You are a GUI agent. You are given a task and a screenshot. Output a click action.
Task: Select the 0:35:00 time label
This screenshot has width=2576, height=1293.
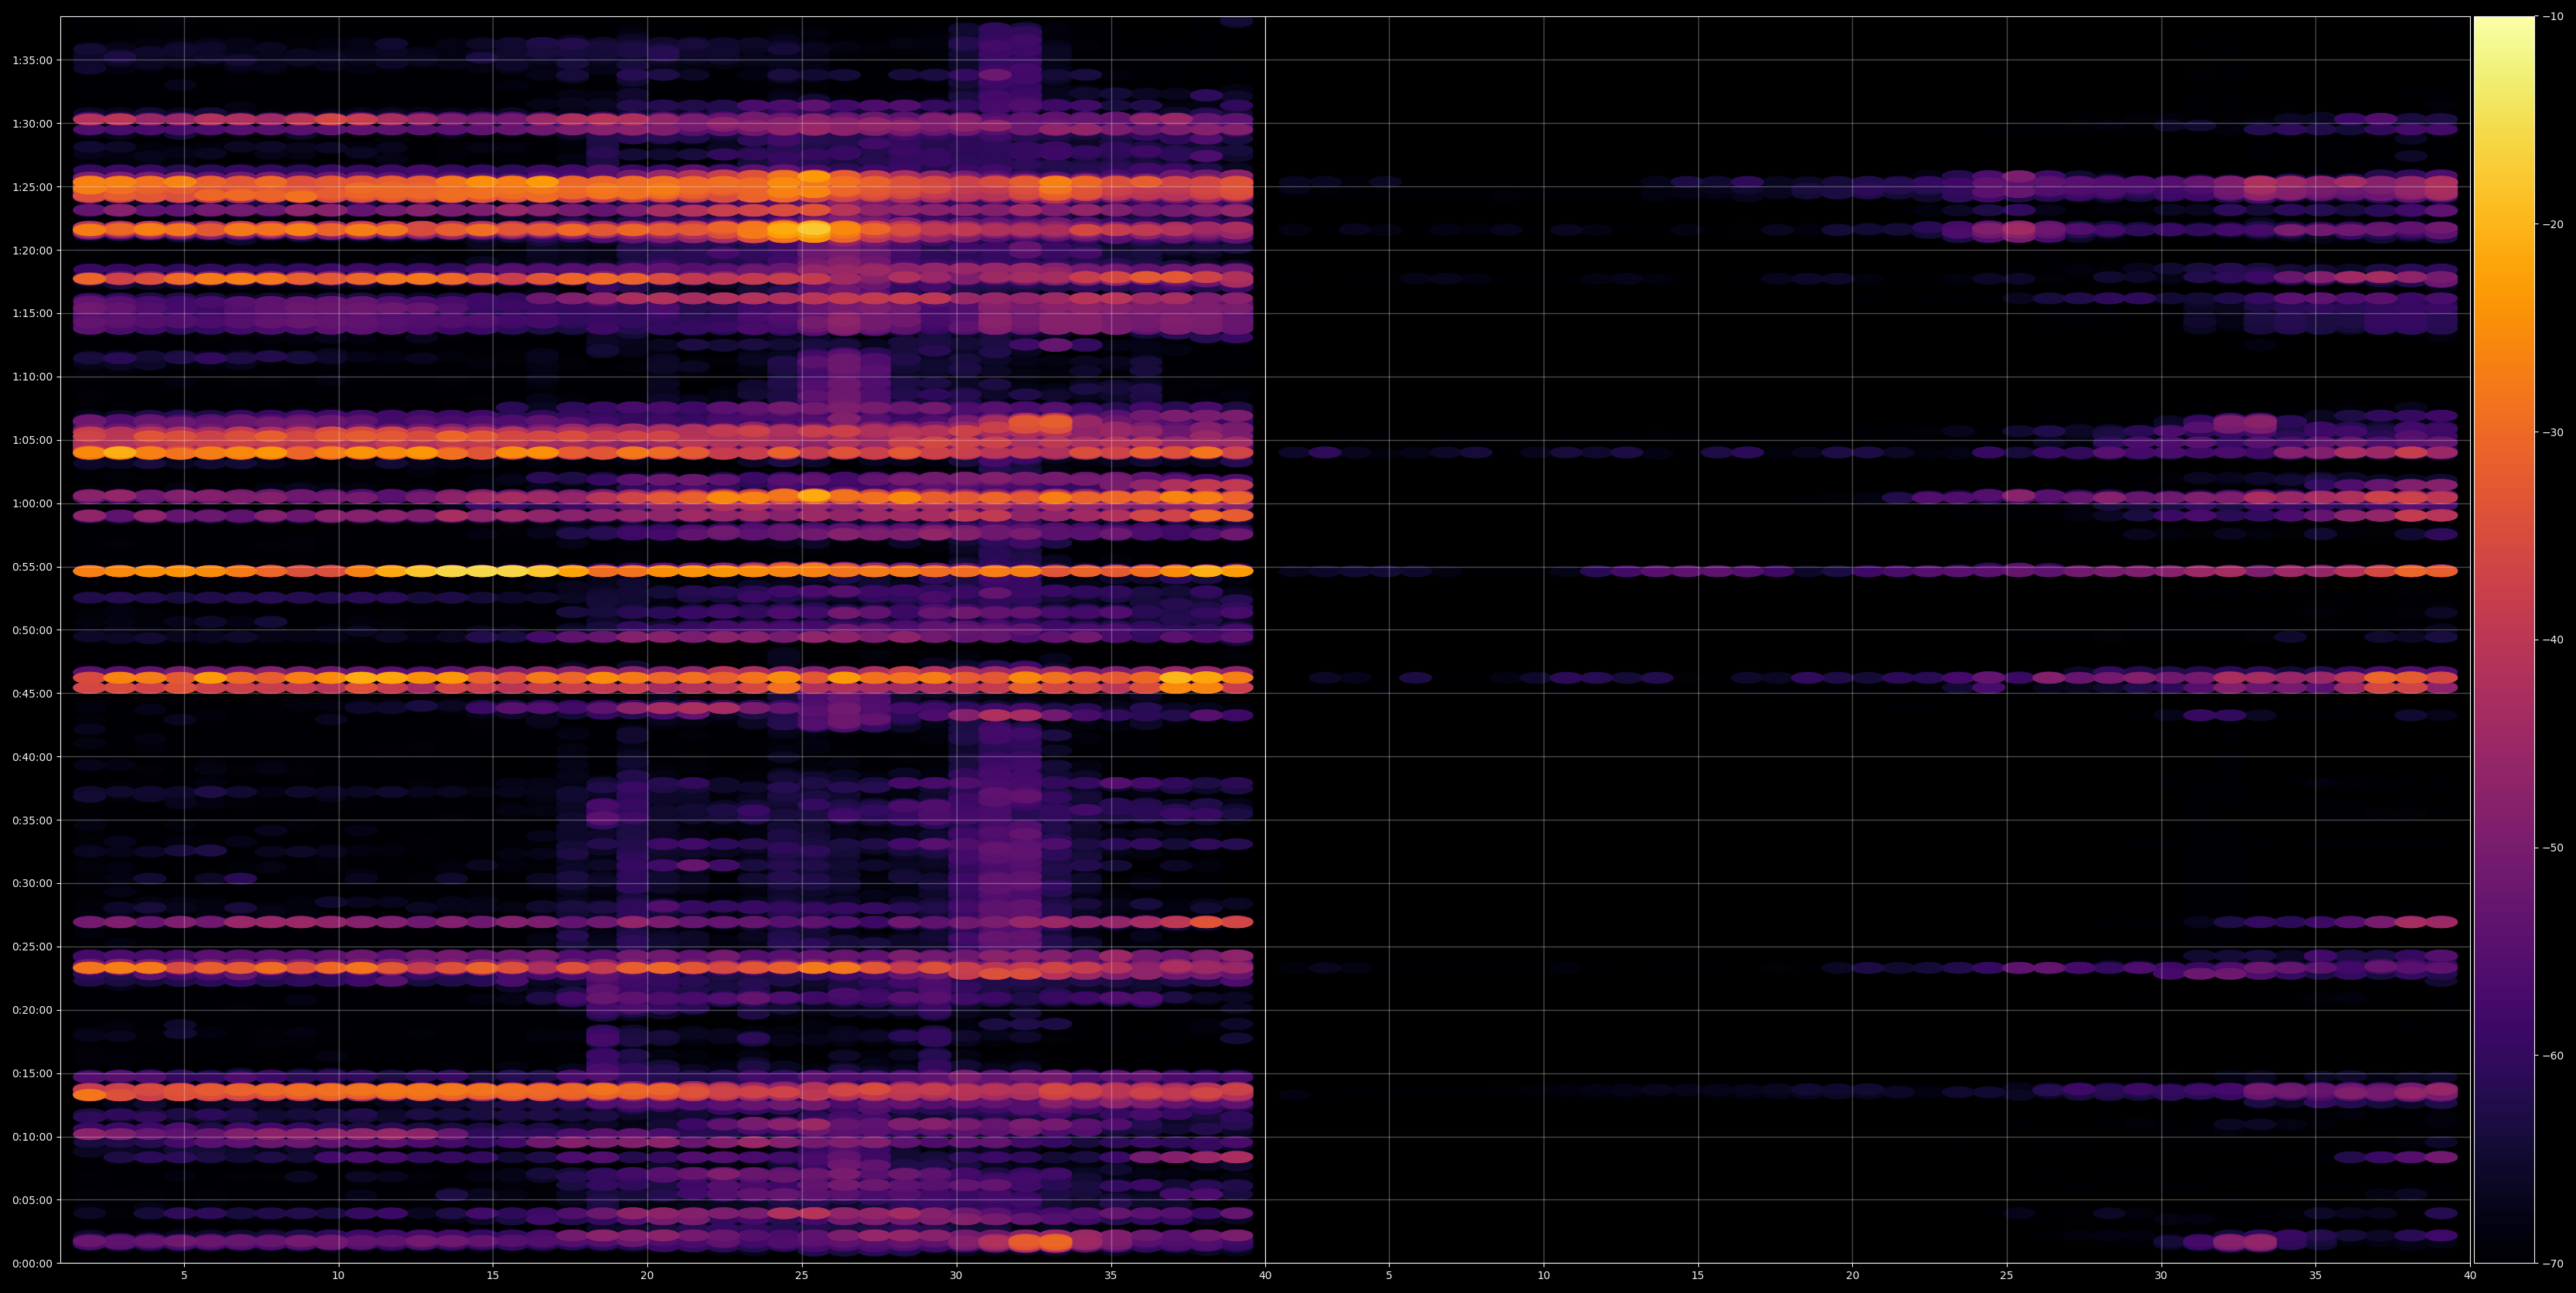[32, 820]
